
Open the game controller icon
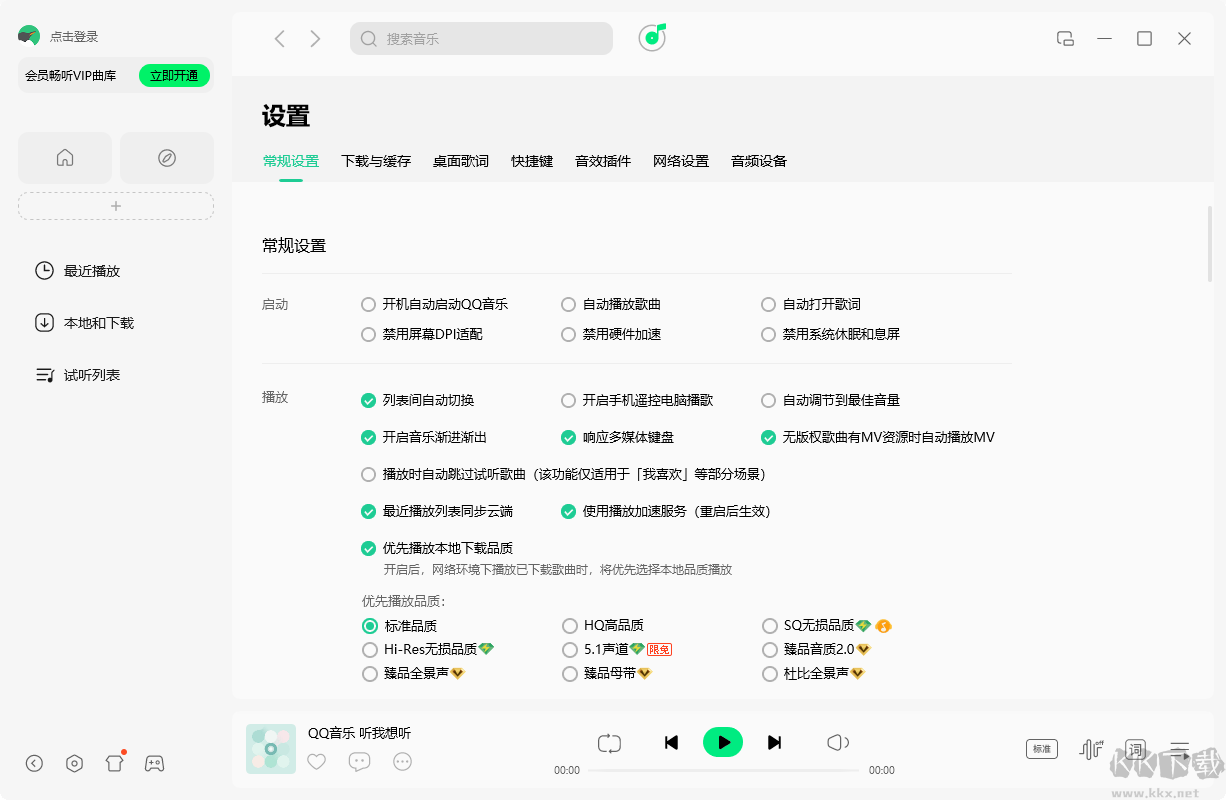point(154,763)
